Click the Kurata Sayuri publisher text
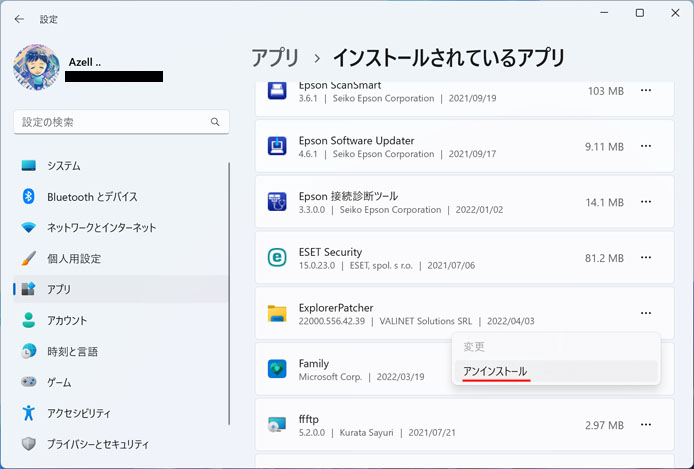The height and width of the screenshot is (469, 694). coord(366,432)
